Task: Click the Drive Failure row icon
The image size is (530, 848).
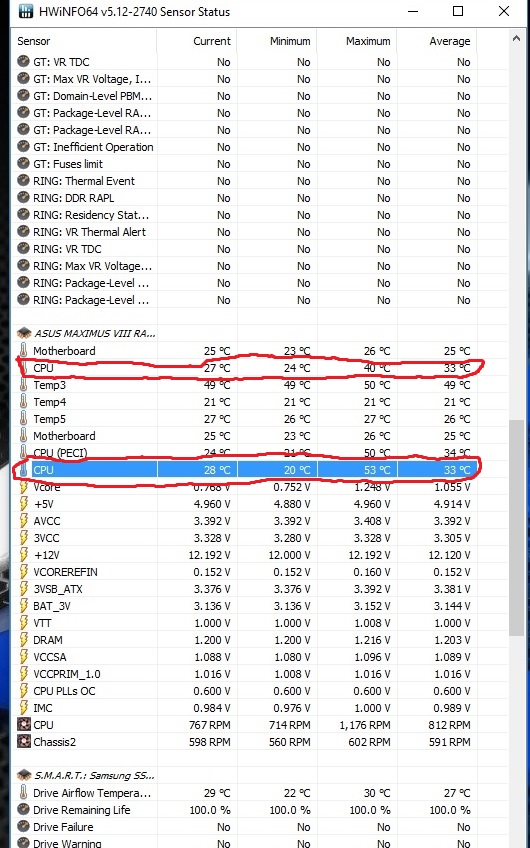Action: tap(23, 827)
